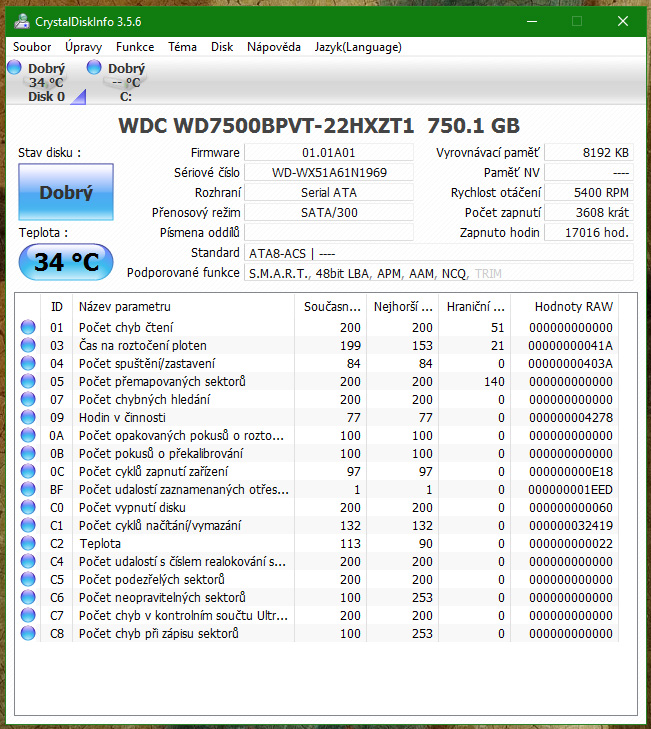Click status orb of row 0A
Image resolution: width=651 pixels, height=729 pixels.
[28, 435]
